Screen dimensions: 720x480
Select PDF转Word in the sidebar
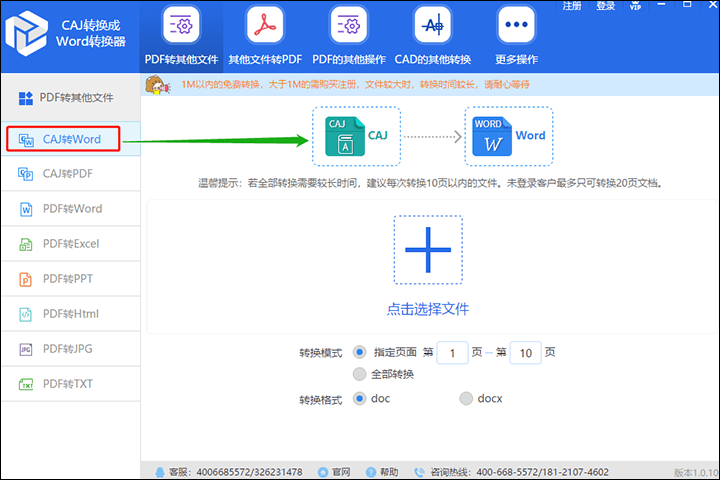[71, 209]
